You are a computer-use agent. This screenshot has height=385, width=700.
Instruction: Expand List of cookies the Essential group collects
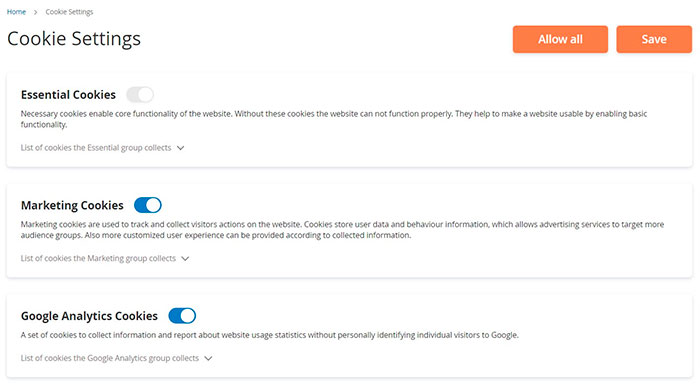pyautogui.click(x=96, y=148)
